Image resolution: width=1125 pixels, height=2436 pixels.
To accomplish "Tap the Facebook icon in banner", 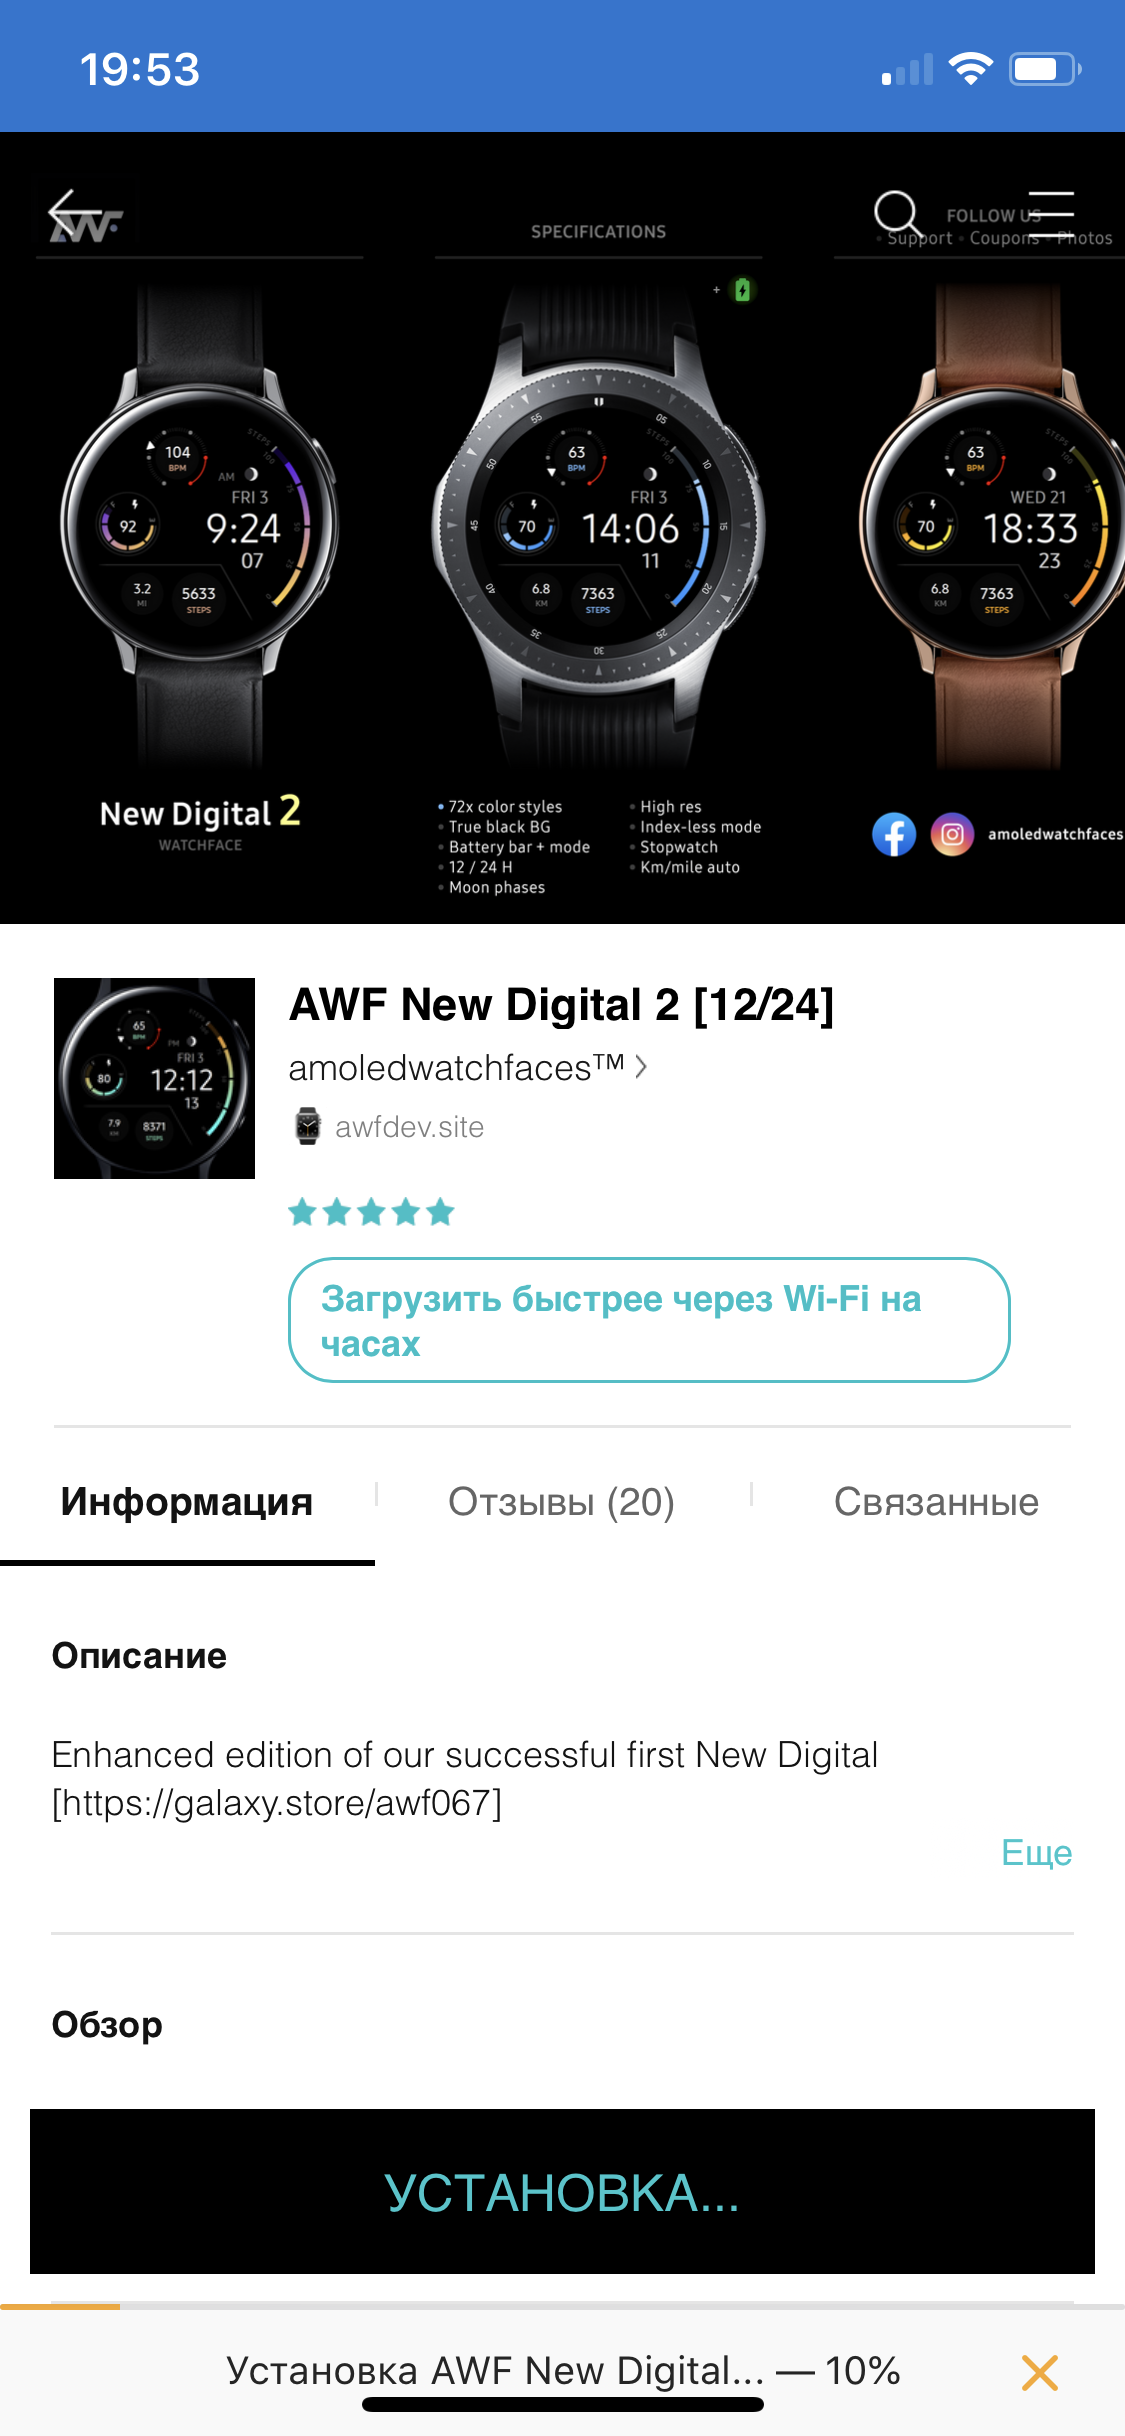I will pyautogui.click(x=894, y=834).
